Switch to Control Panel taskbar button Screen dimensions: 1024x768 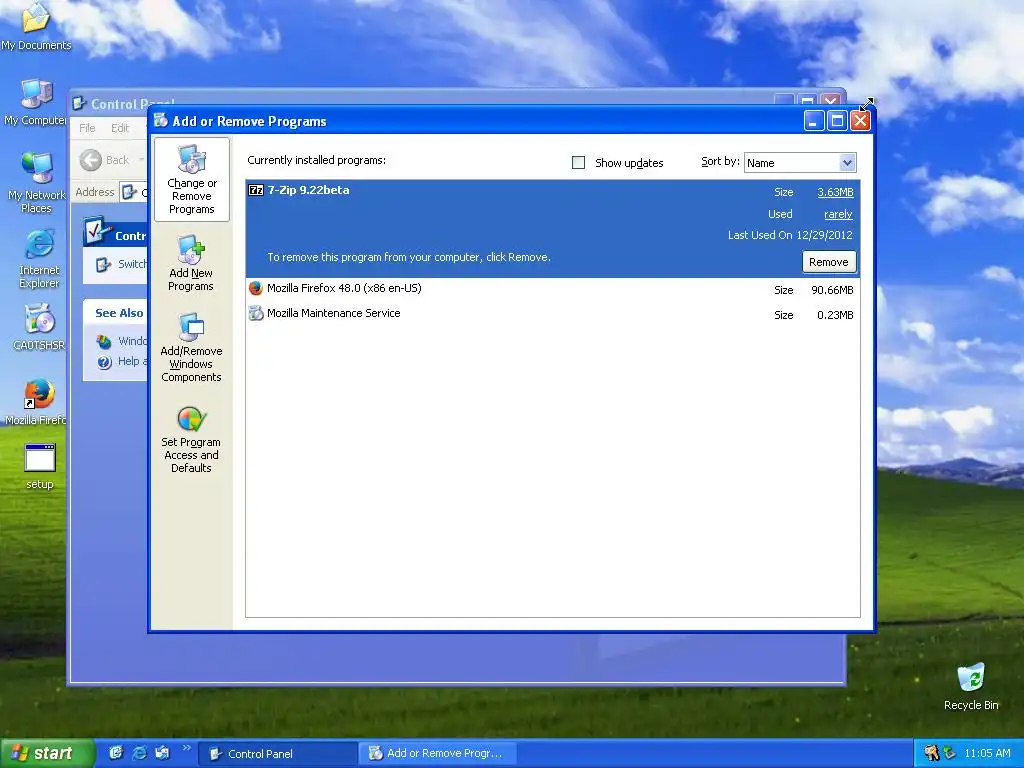[278, 754]
